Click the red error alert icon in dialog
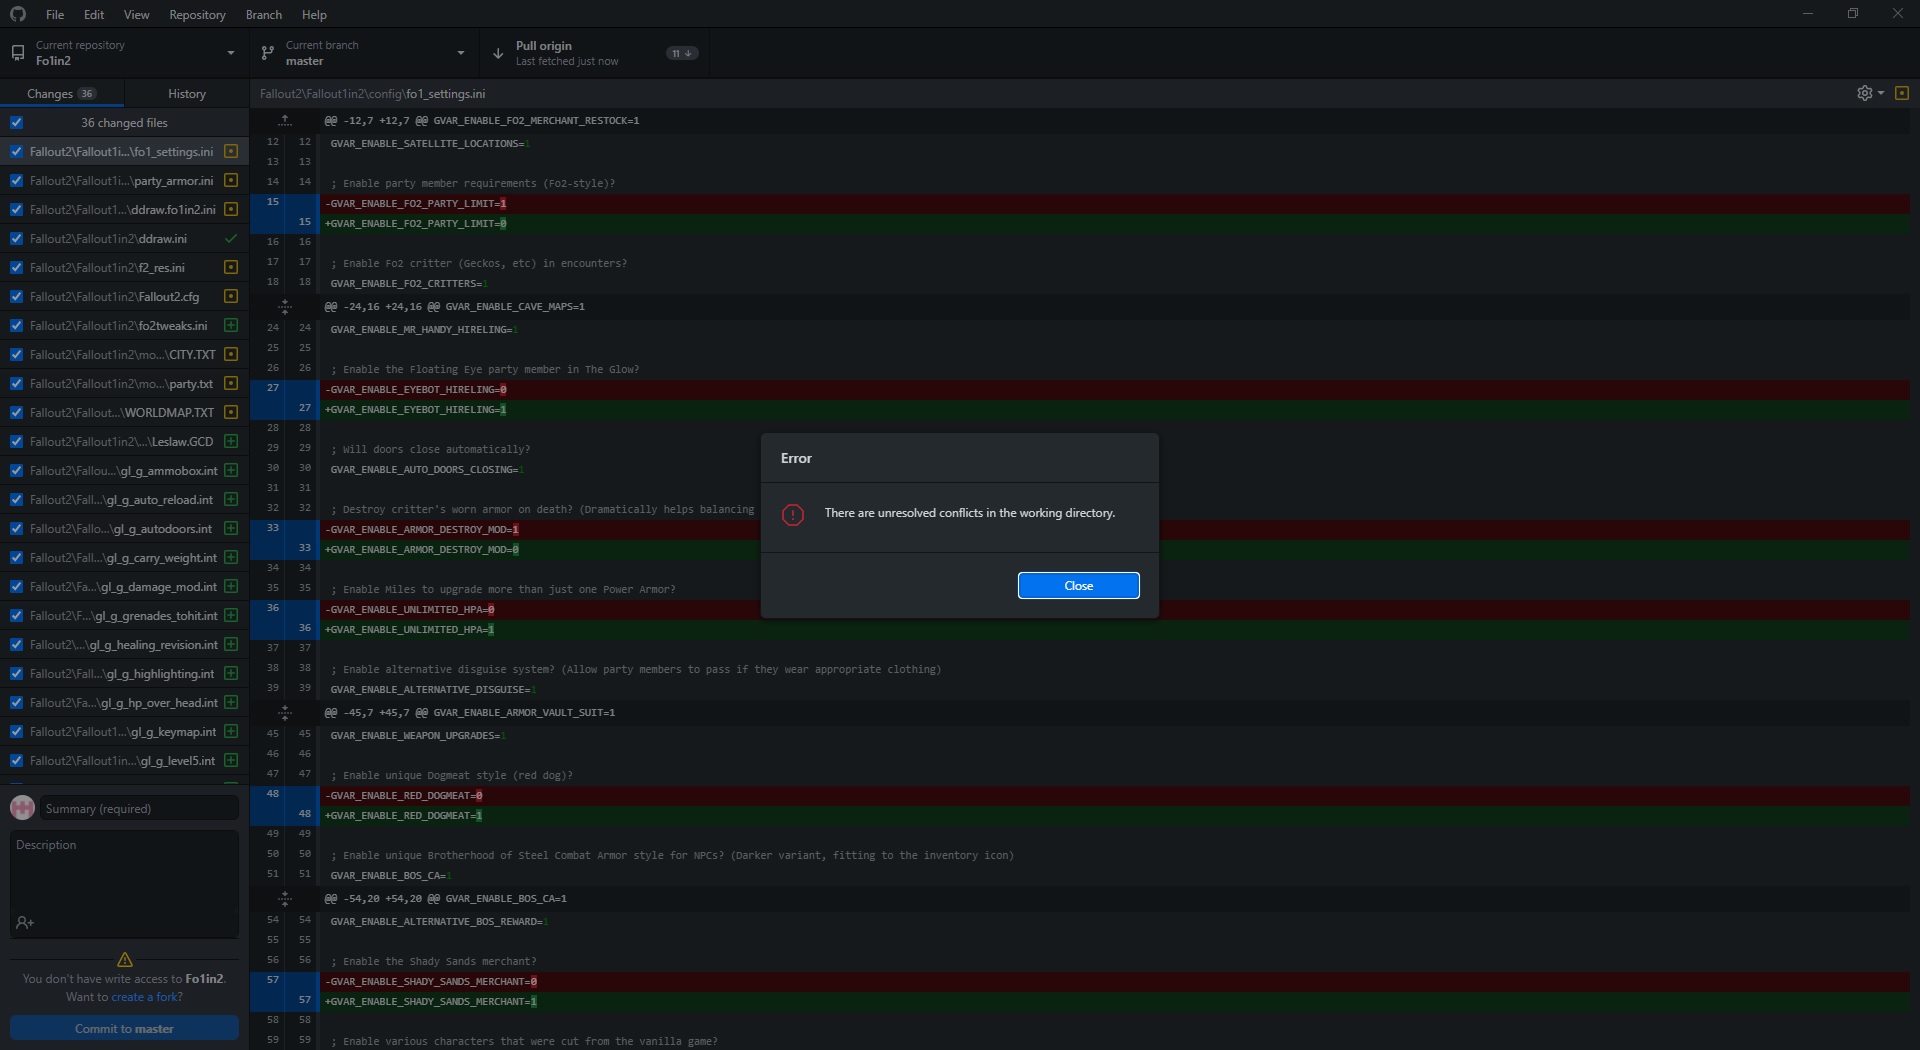This screenshot has height=1050, width=1920. click(793, 515)
